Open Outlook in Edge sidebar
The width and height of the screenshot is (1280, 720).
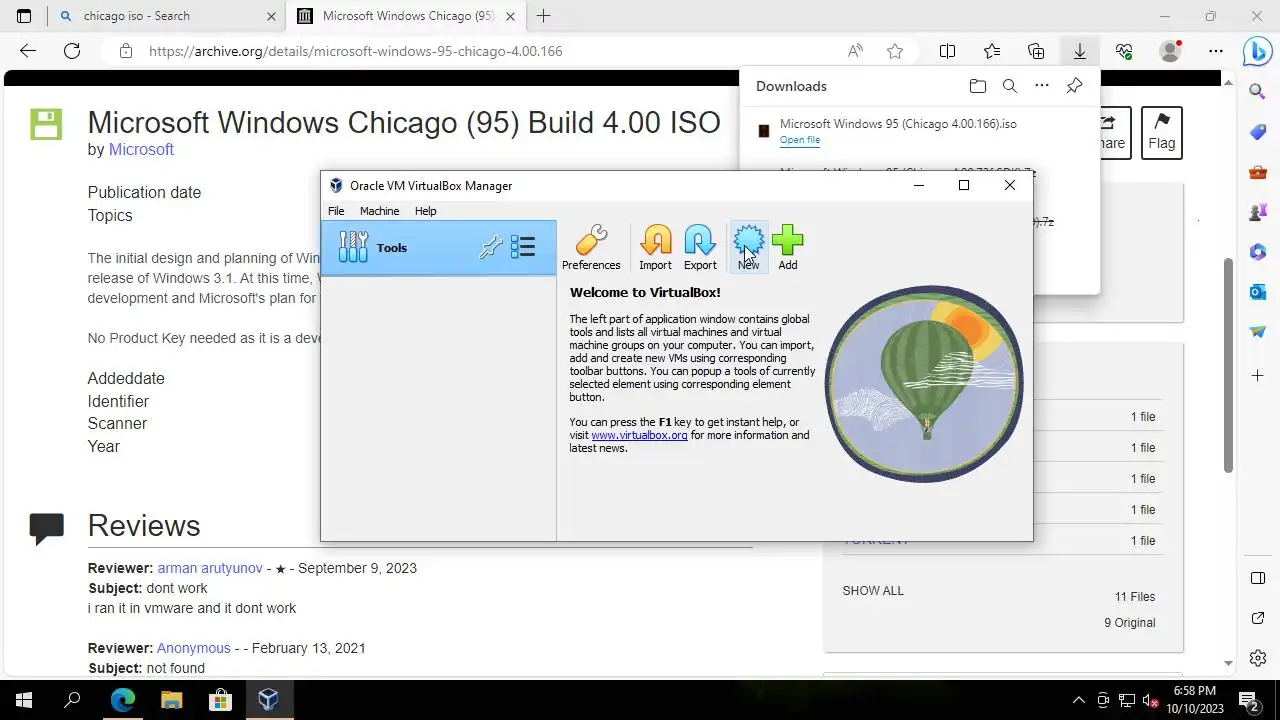[1258, 291]
